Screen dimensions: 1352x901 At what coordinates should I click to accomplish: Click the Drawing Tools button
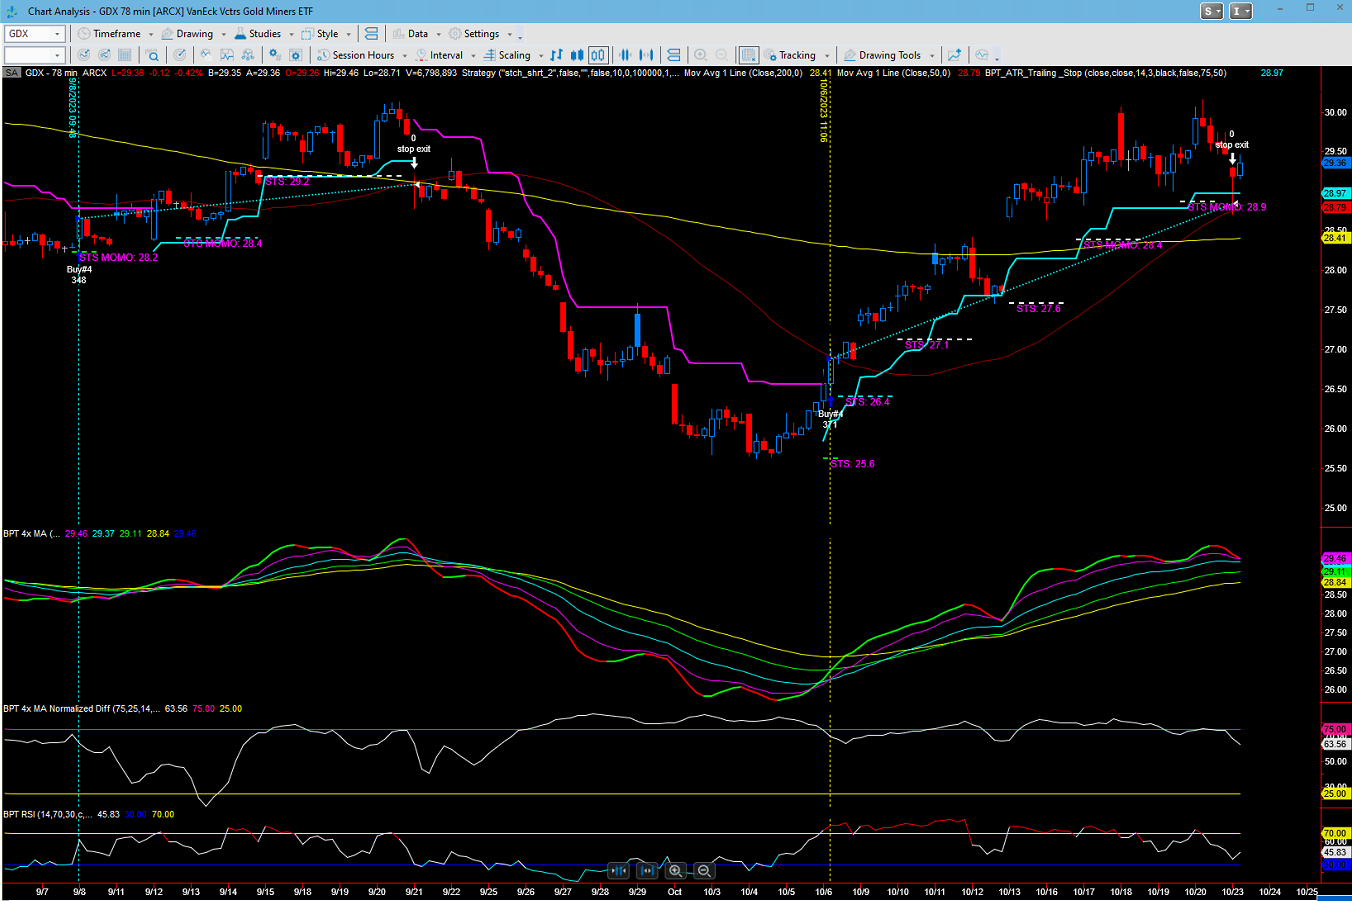(888, 55)
